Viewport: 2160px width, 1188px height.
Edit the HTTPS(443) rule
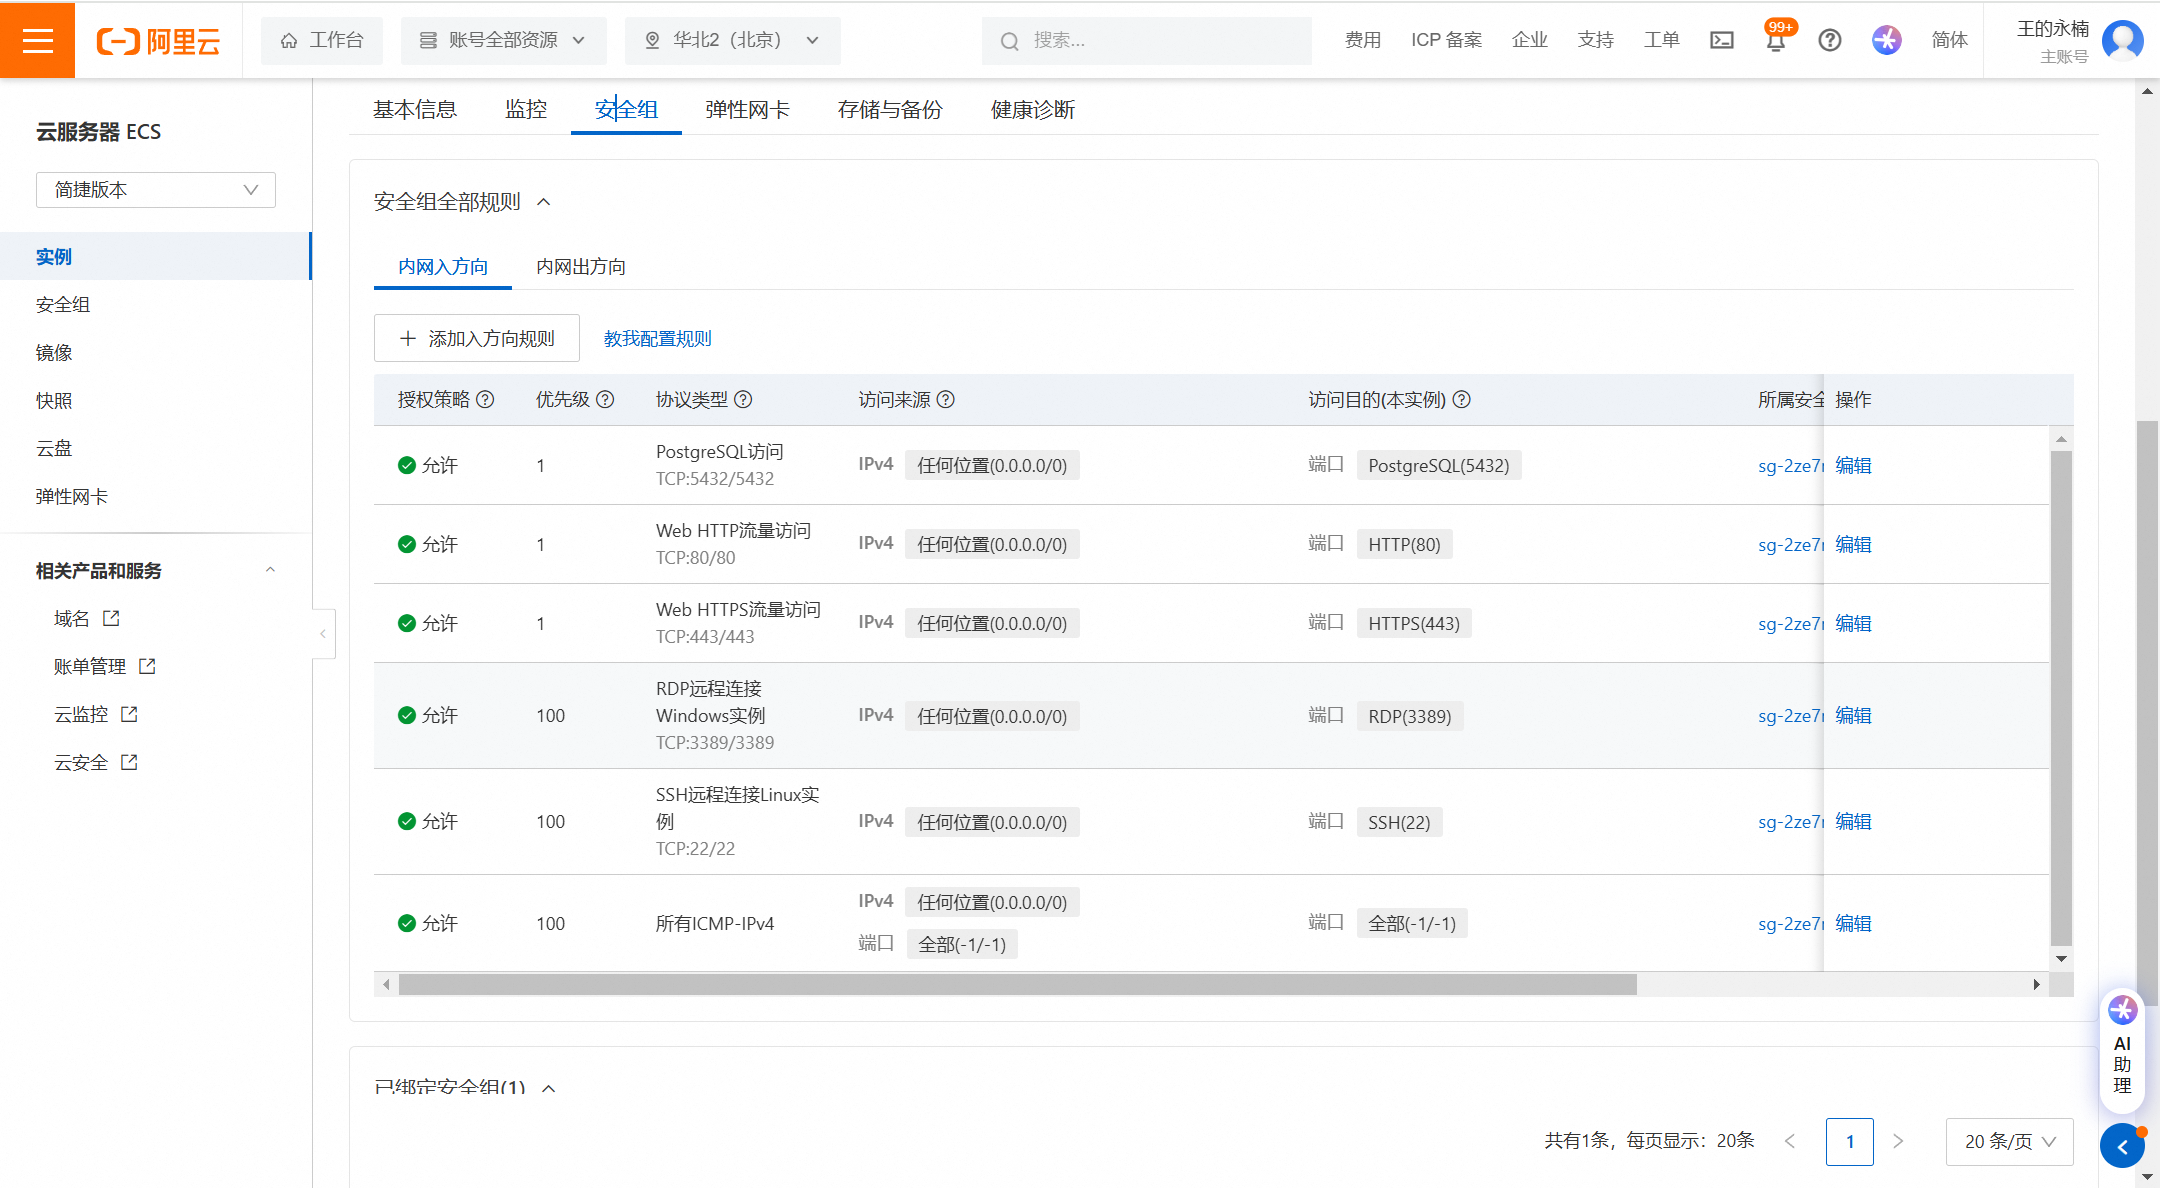pyautogui.click(x=1853, y=623)
